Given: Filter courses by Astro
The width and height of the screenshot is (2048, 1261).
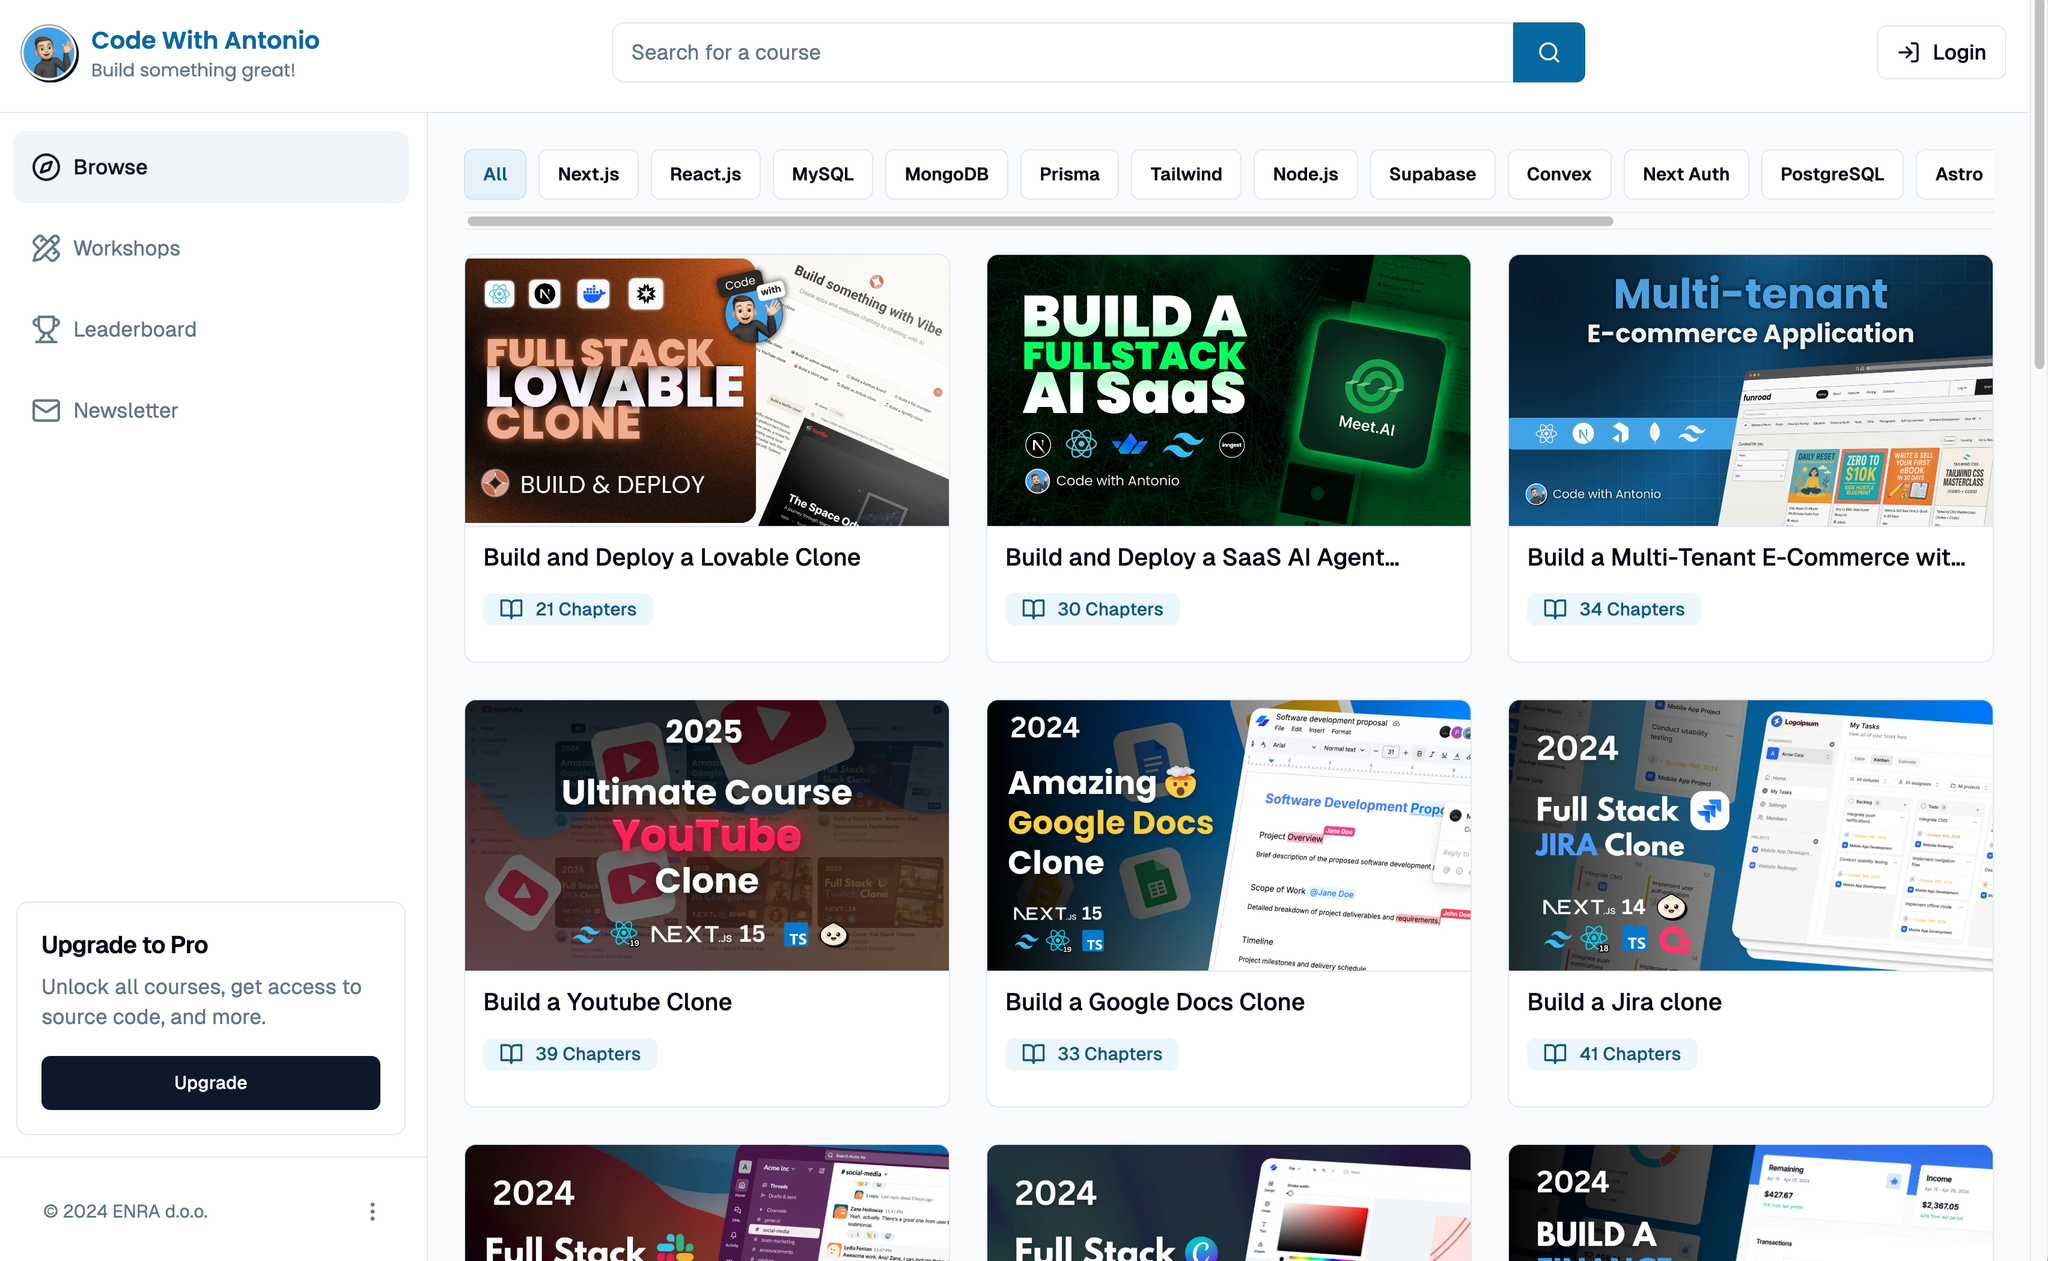Looking at the screenshot, I should (x=1956, y=174).
